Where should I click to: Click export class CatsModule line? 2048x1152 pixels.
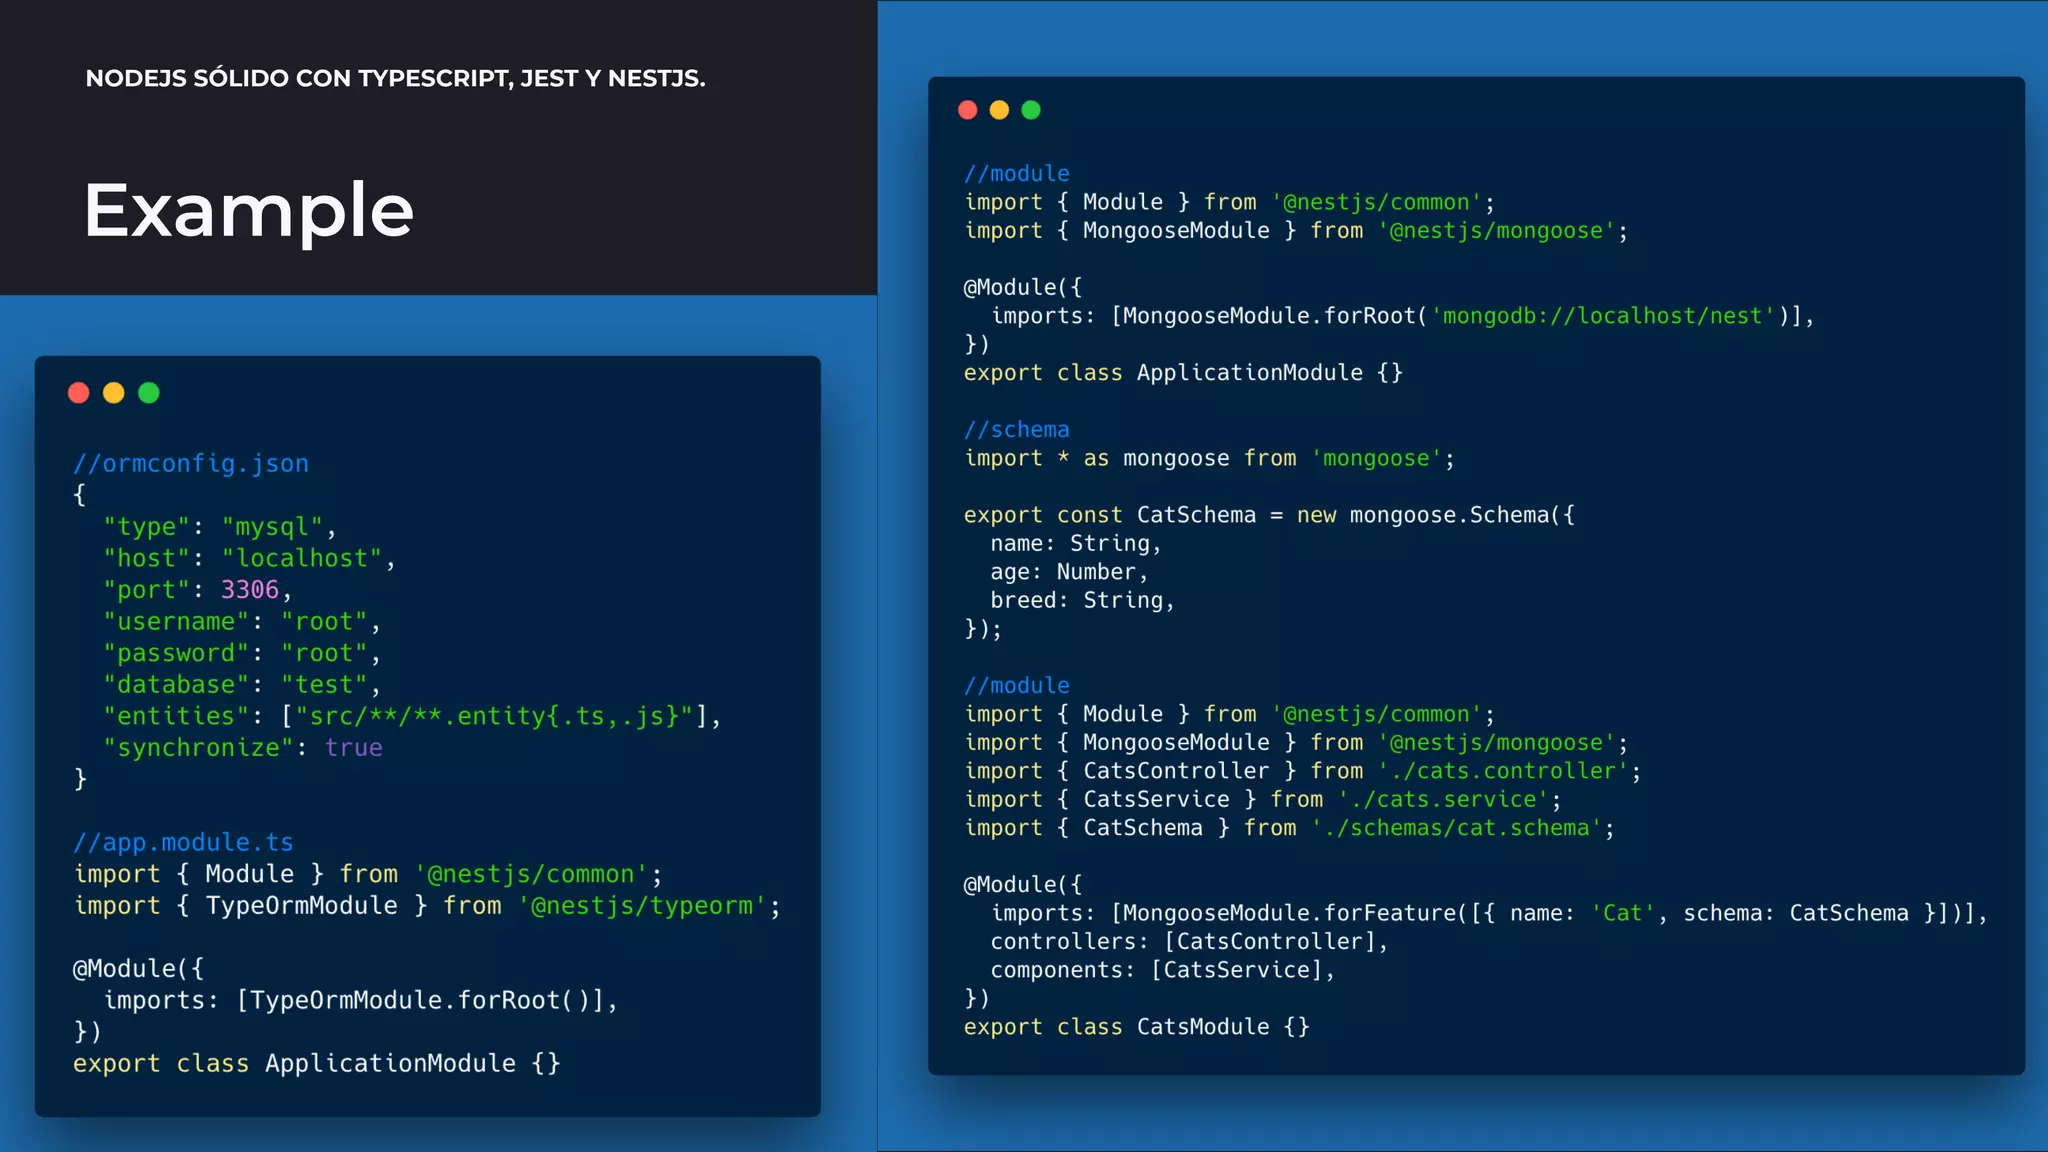coord(1136,1027)
